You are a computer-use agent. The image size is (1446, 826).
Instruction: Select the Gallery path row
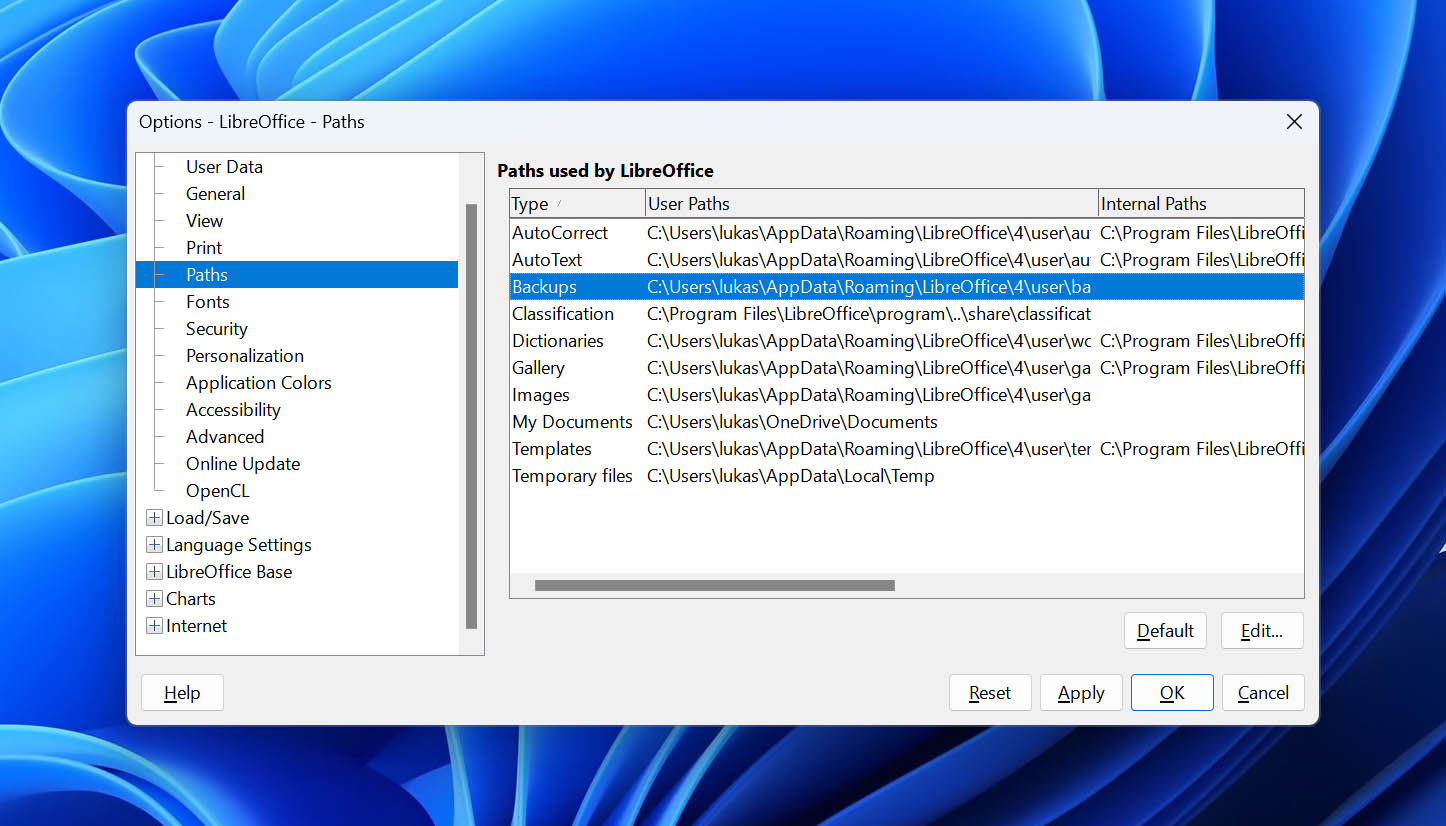click(907, 368)
